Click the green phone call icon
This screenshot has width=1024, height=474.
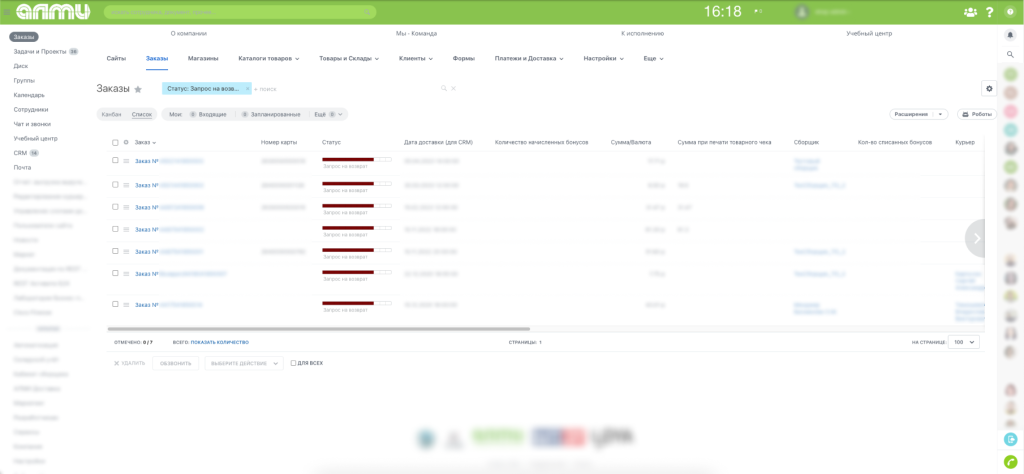click(1010, 461)
